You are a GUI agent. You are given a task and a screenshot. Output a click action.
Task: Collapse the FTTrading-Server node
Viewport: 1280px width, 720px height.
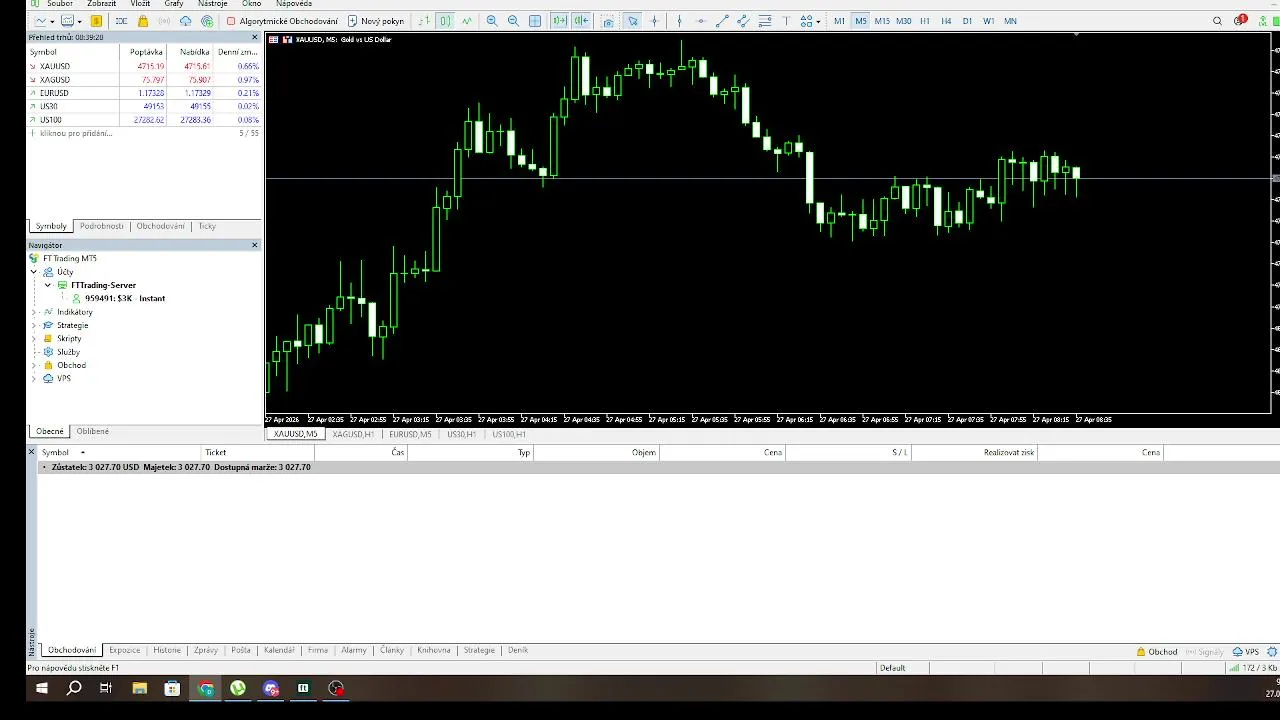tap(47, 285)
